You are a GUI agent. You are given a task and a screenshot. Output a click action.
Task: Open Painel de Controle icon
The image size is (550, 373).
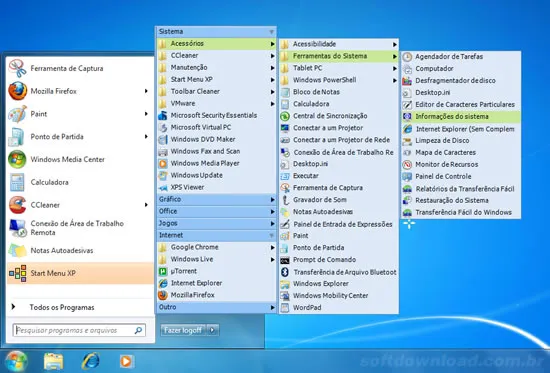(407, 176)
